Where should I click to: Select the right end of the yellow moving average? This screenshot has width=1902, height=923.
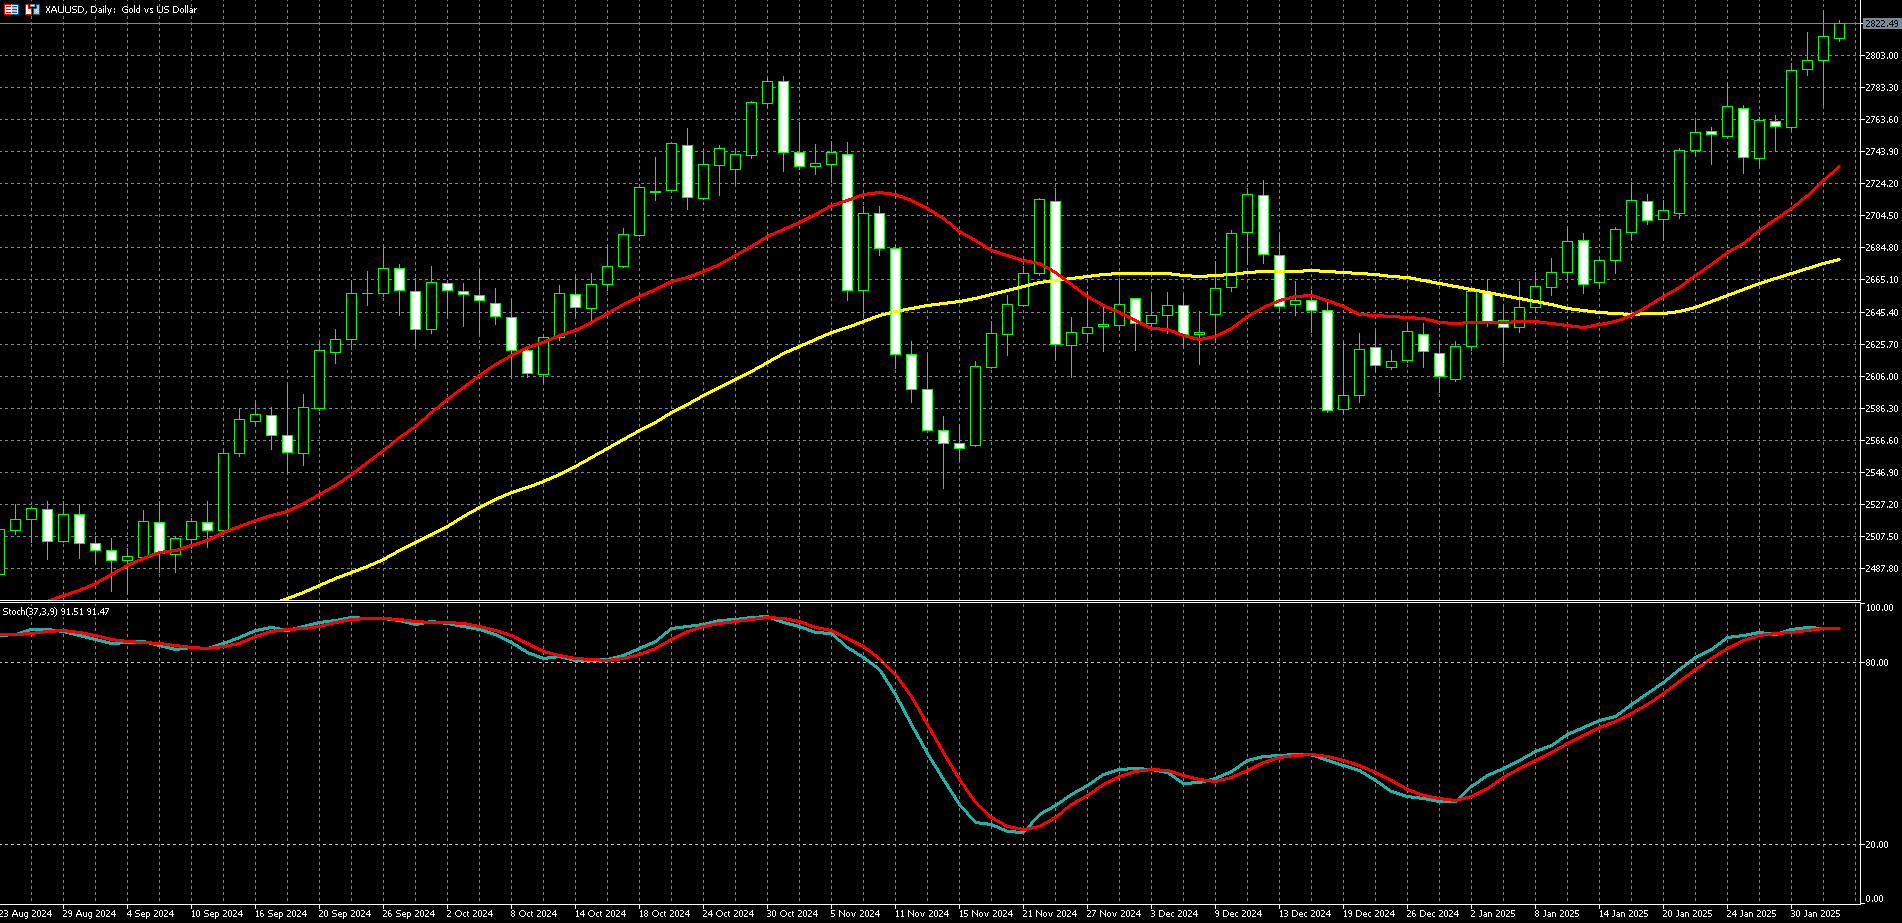tap(1838, 260)
